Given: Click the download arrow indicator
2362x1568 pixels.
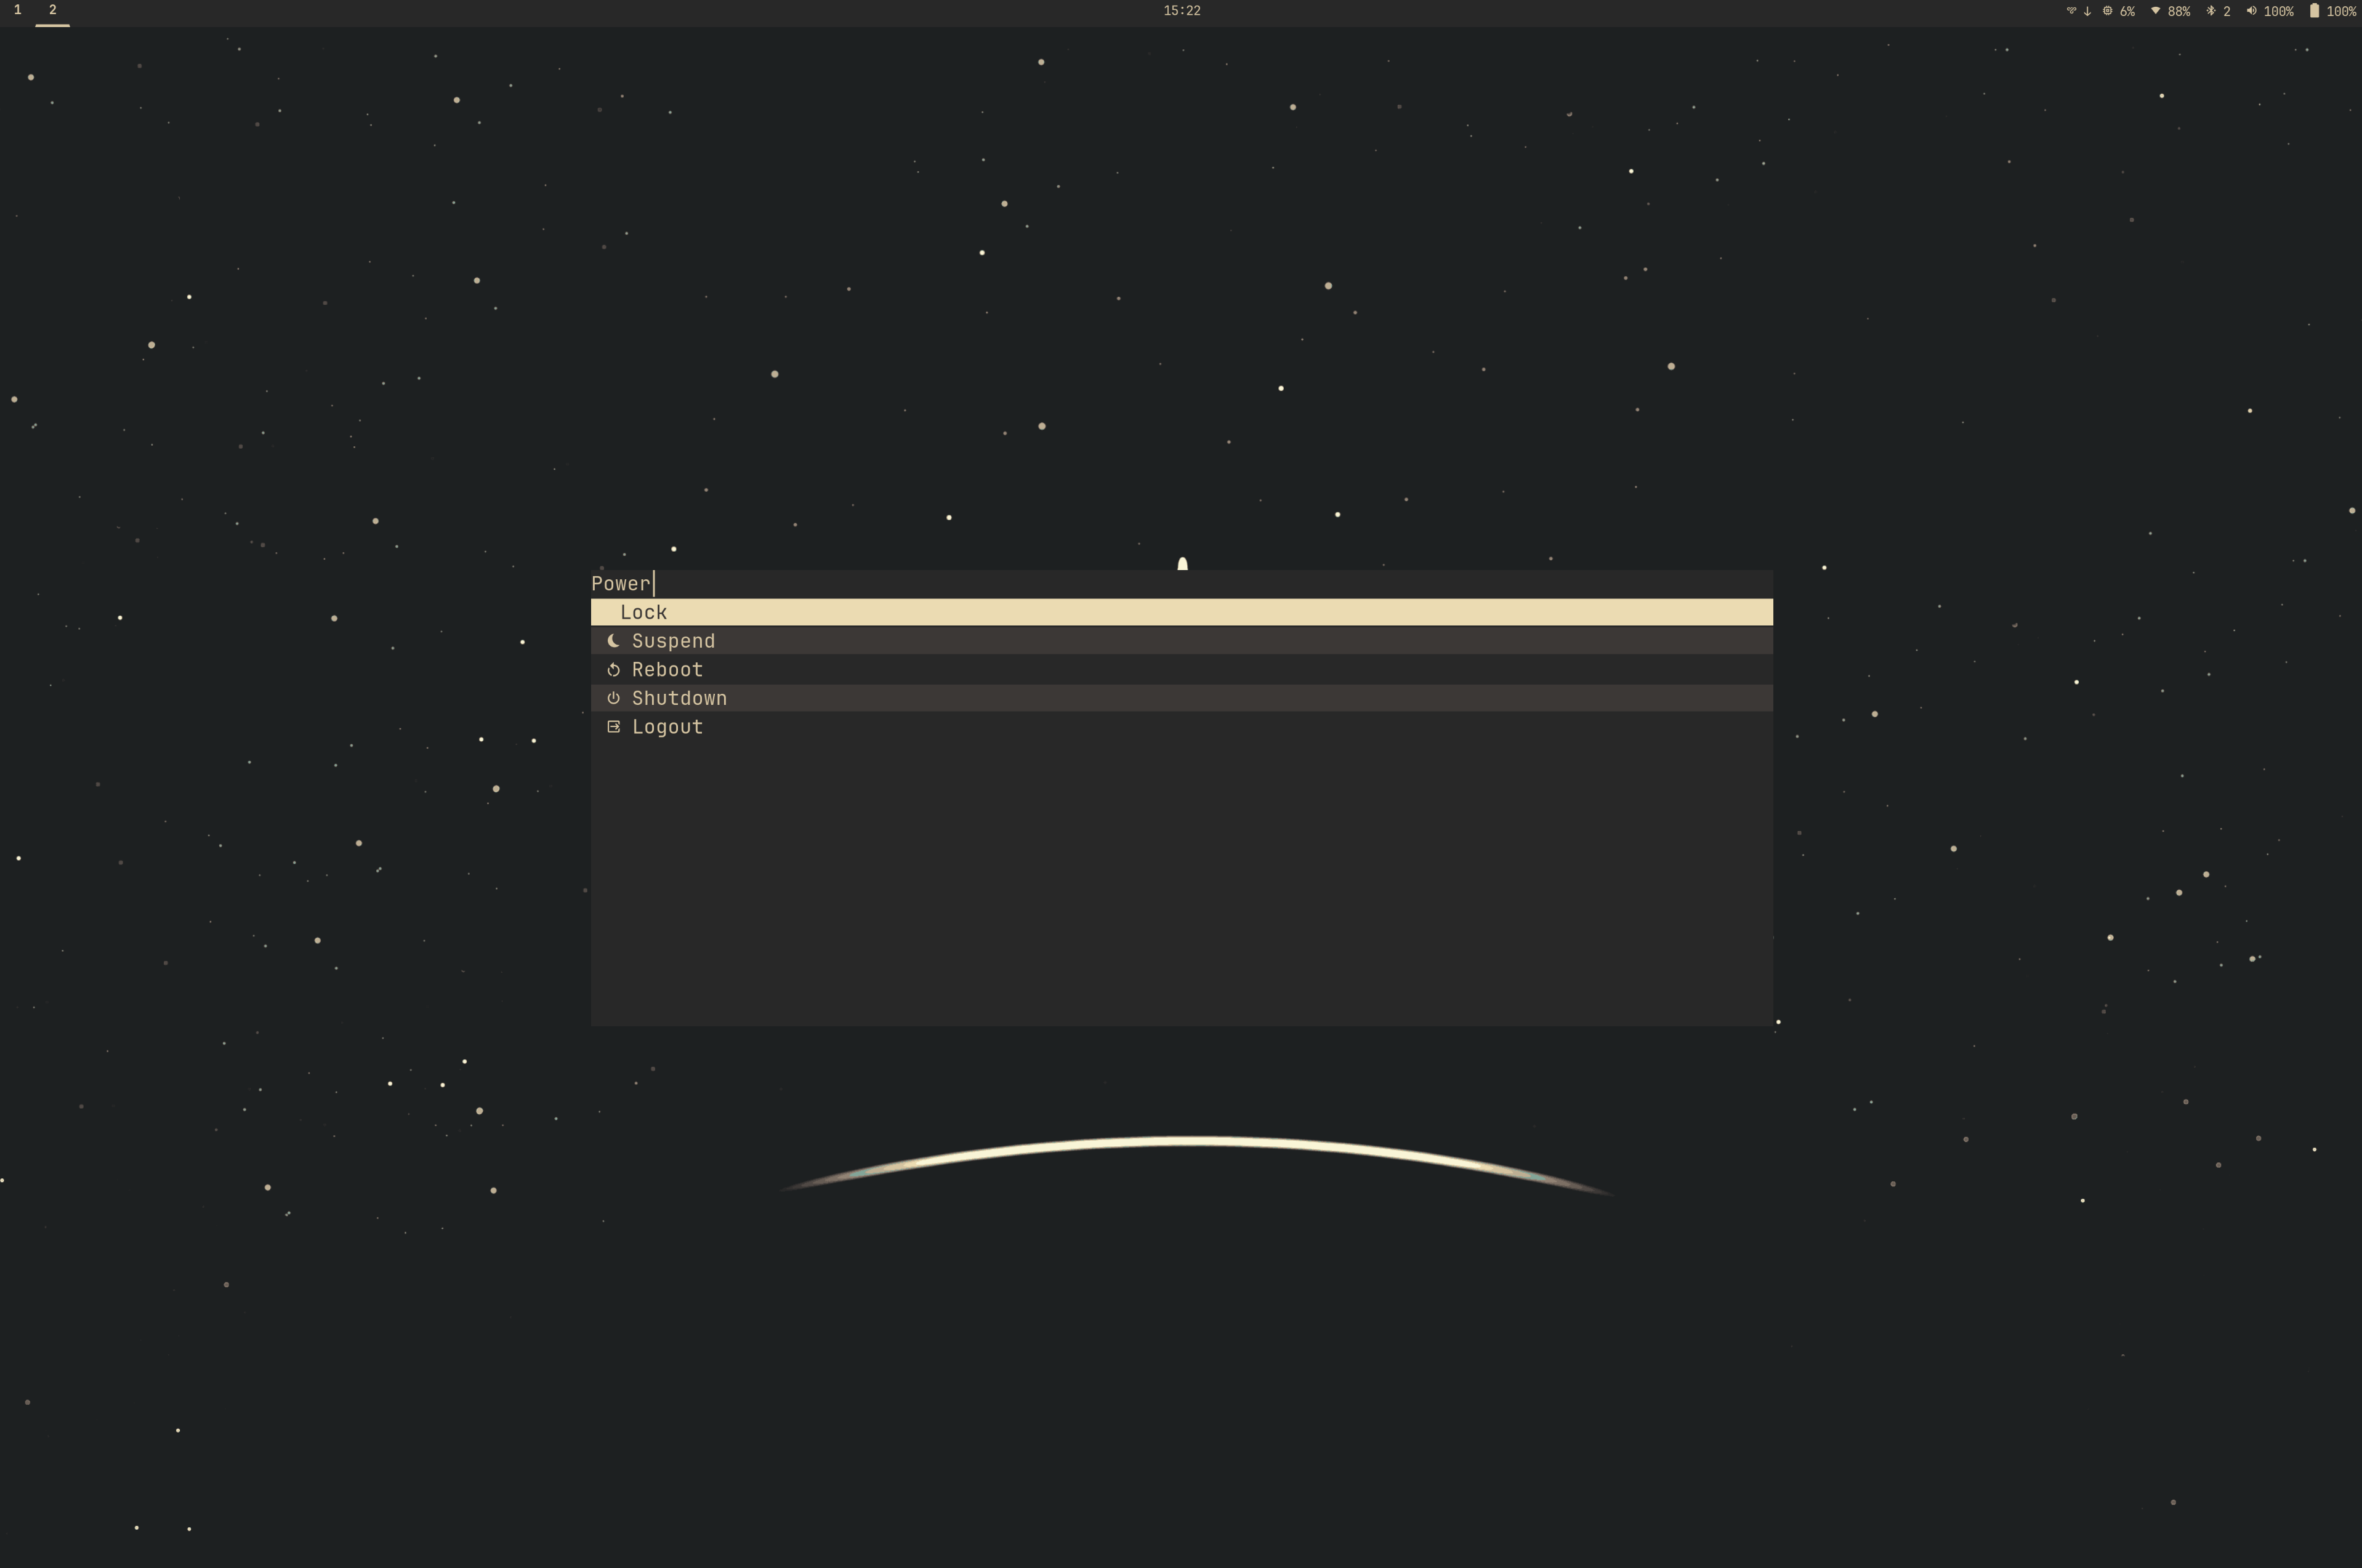Looking at the screenshot, I should [2087, 11].
